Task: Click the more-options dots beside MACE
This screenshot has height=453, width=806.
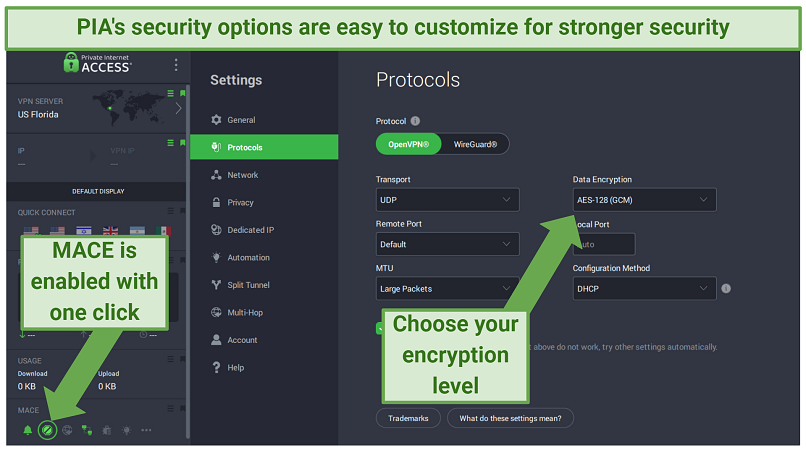Action: click(x=146, y=430)
